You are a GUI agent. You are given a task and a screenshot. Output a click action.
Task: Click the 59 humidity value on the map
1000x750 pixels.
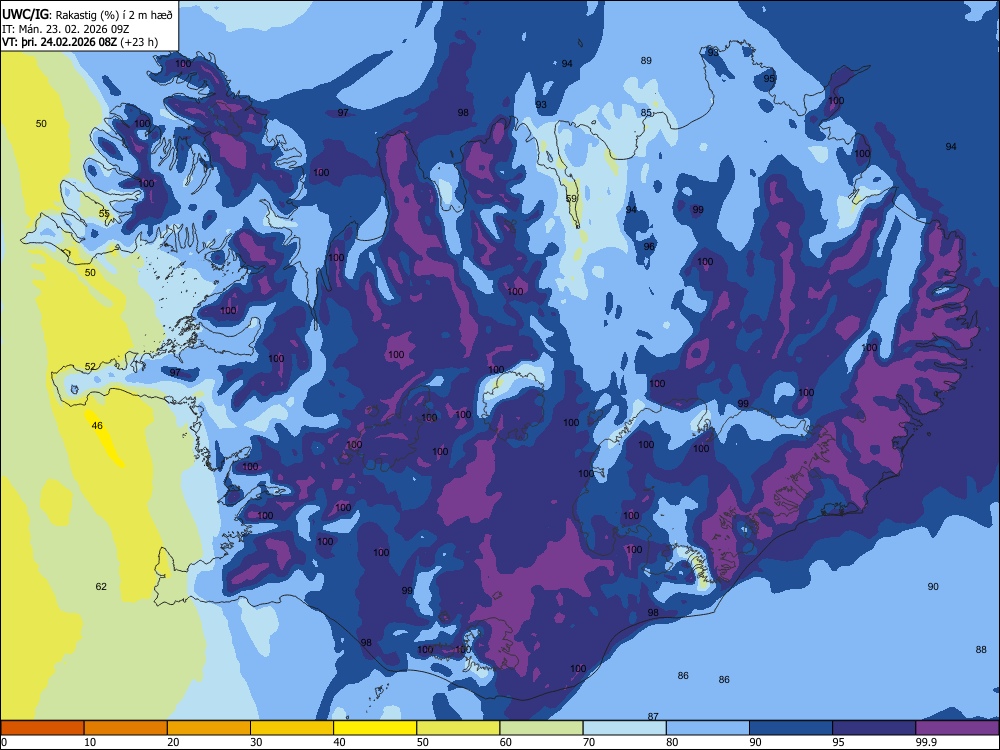coord(571,198)
